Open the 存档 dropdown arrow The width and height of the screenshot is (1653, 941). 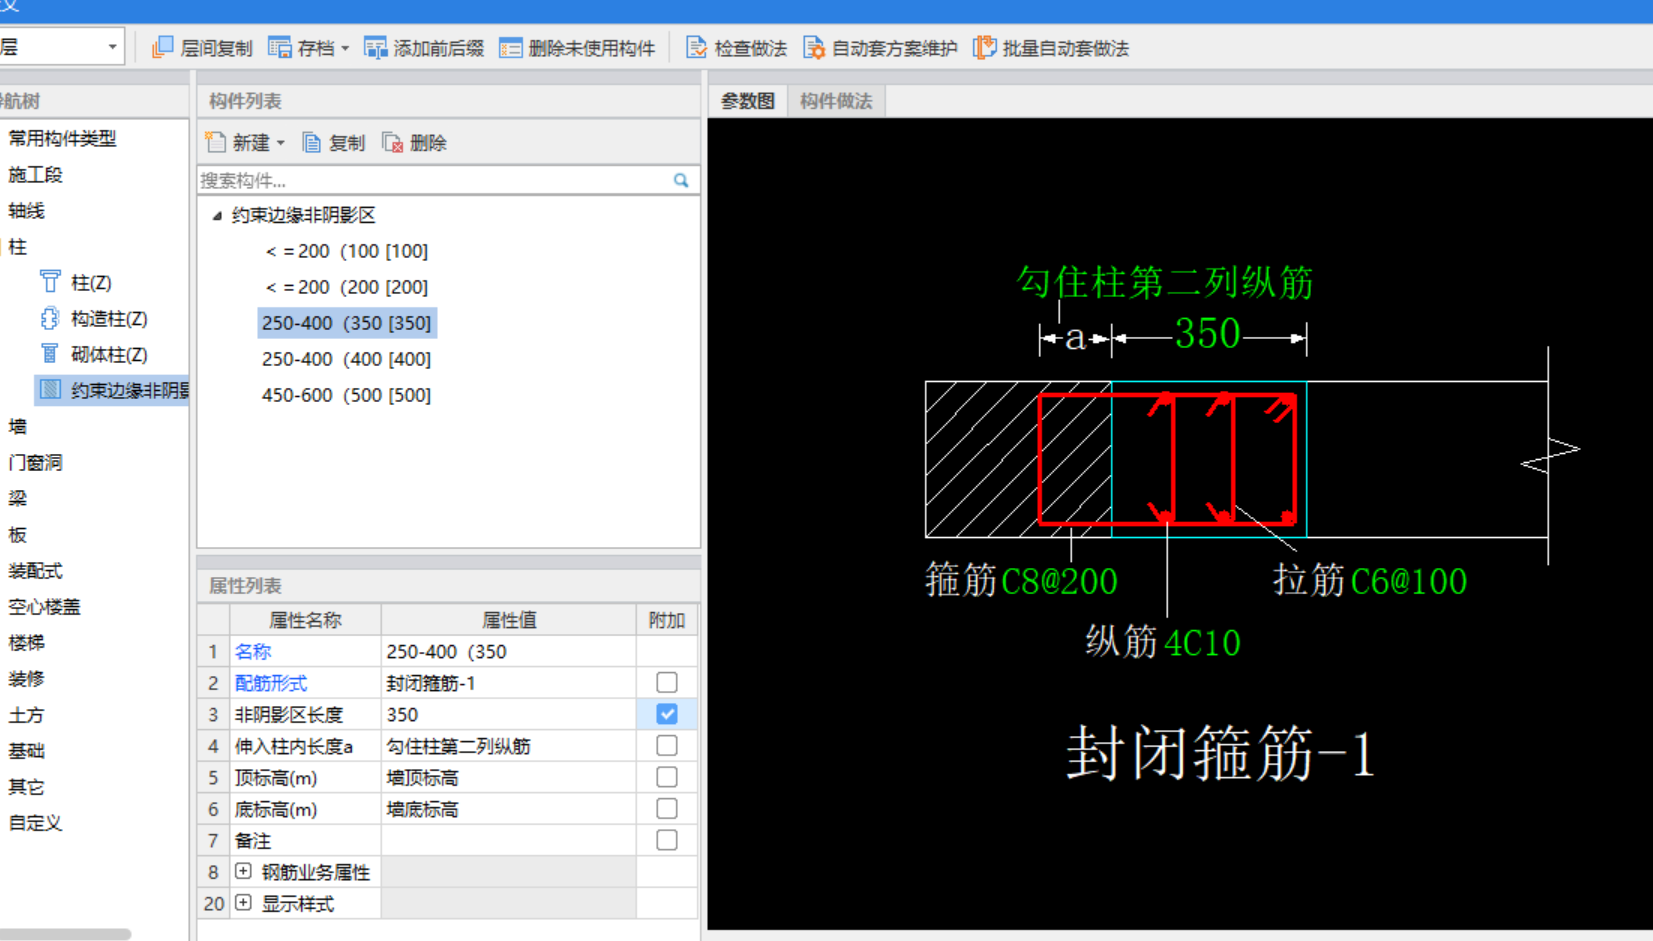point(345,48)
